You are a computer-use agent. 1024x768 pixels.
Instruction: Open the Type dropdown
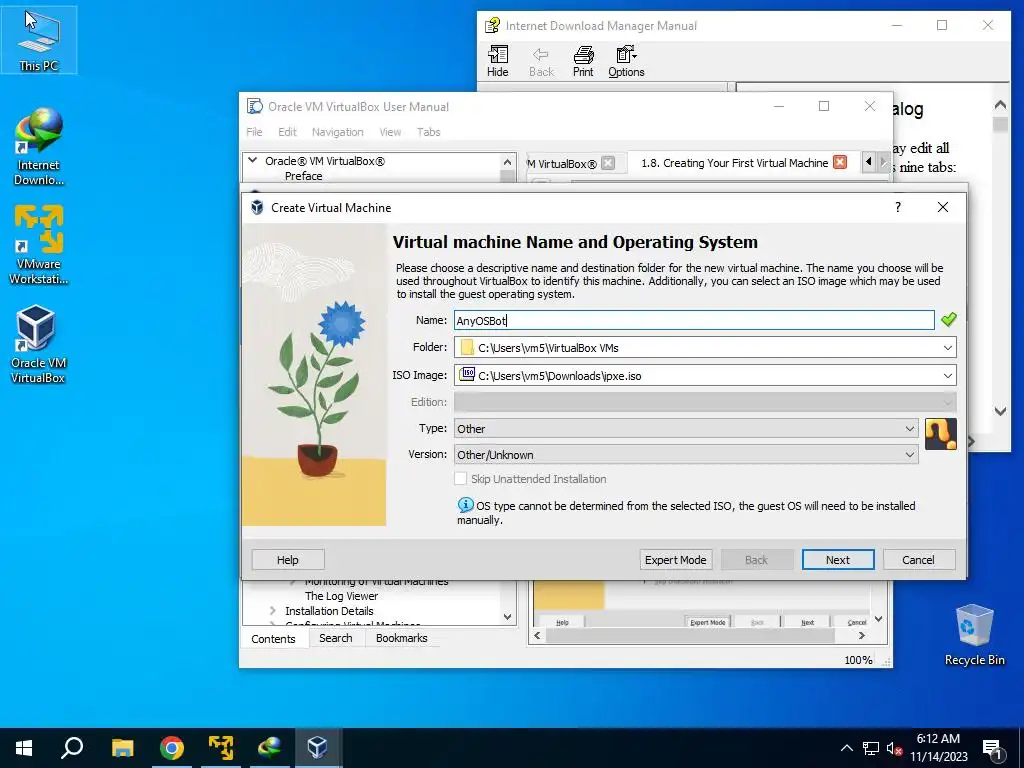pos(910,428)
